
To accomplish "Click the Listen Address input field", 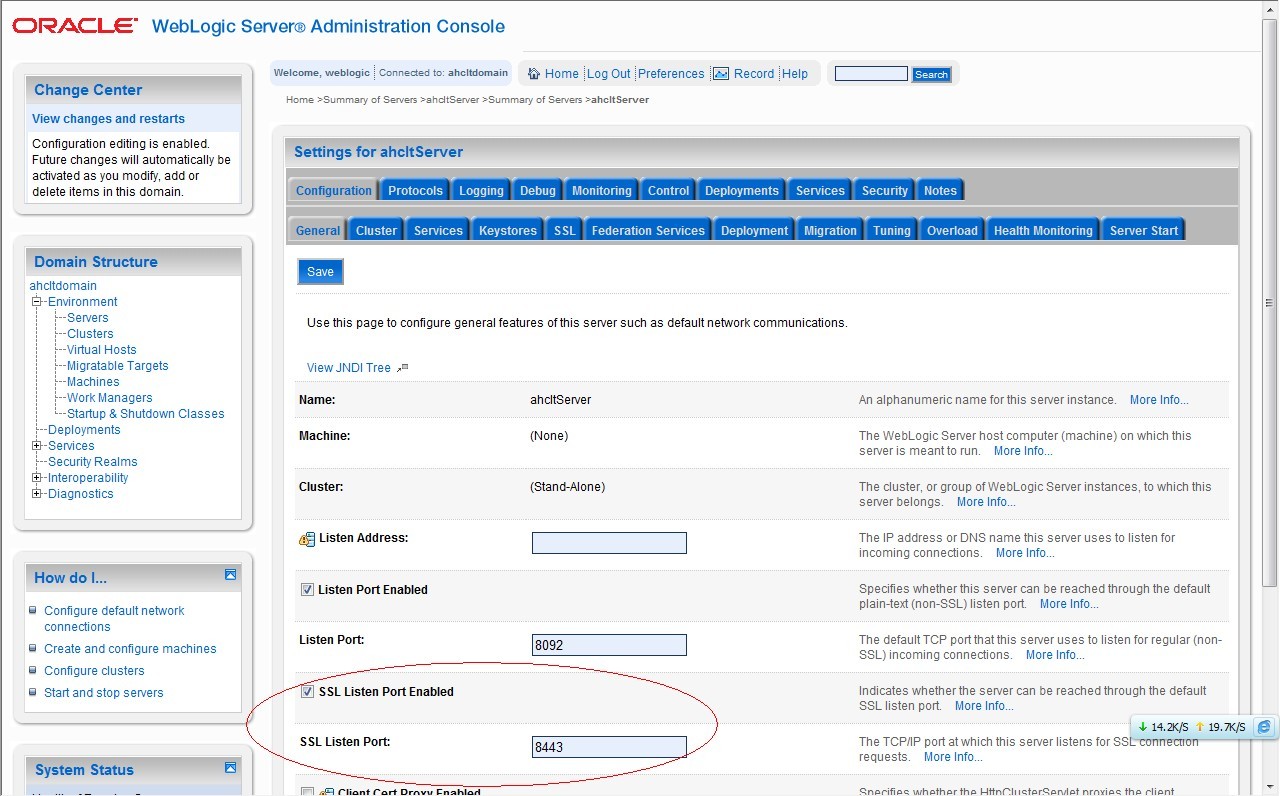I will coord(609,543).
